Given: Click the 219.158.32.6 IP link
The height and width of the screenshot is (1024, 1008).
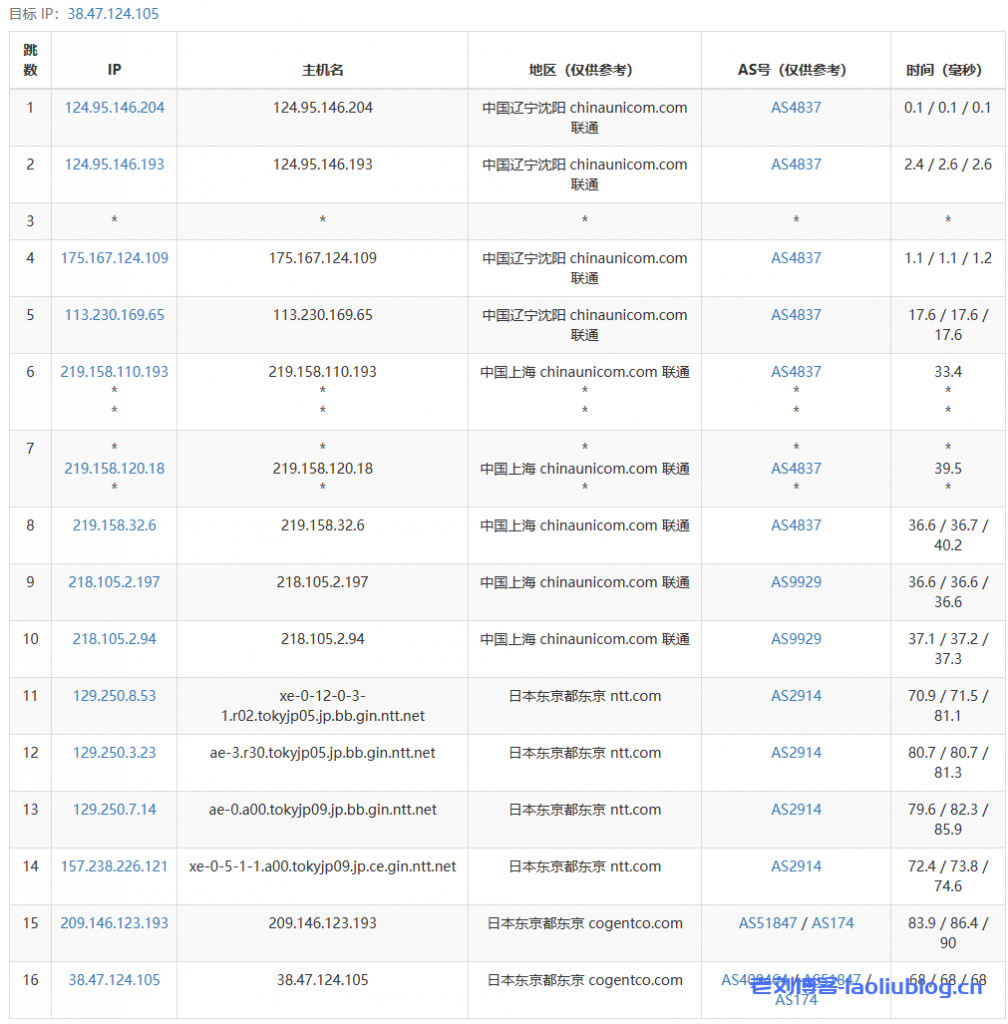Looking at the screenshot, I should pos(114,525).
